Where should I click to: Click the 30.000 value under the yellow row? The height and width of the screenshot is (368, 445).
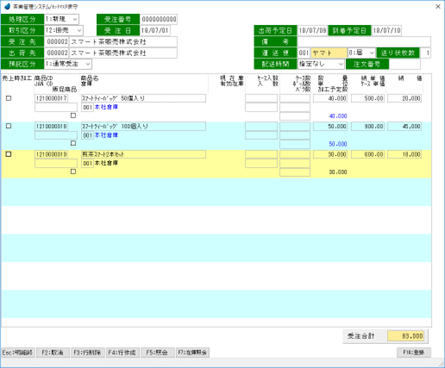(338, 172)
